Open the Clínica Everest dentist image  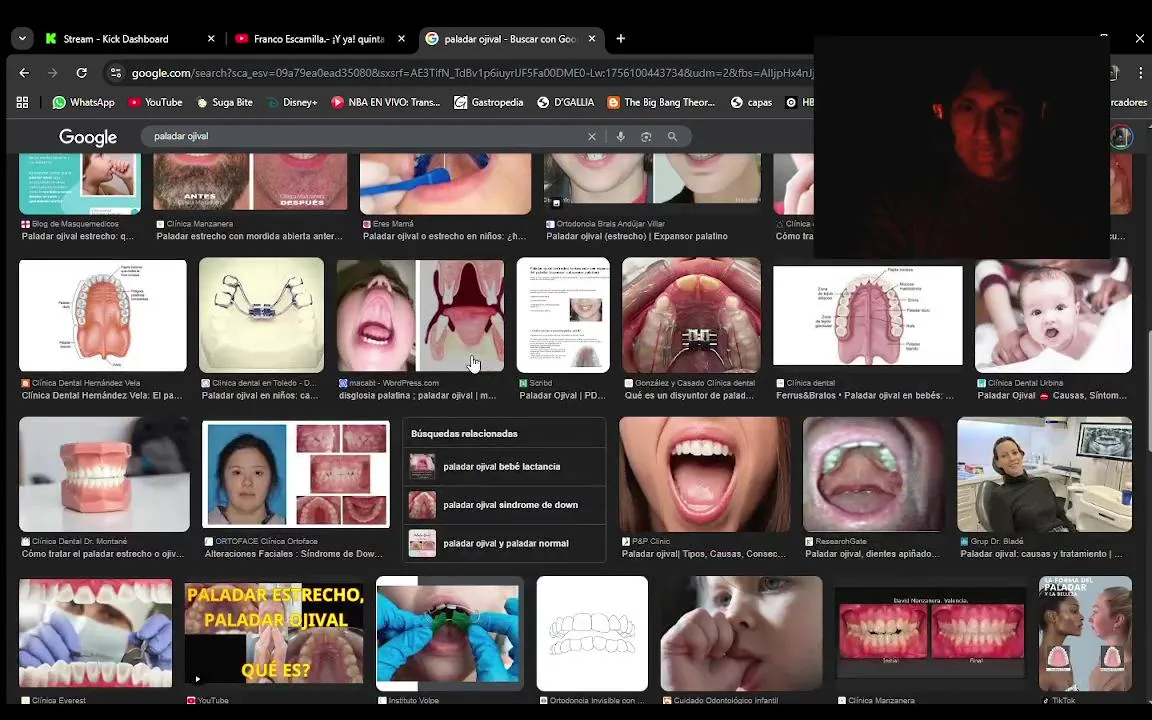point(96,633)
